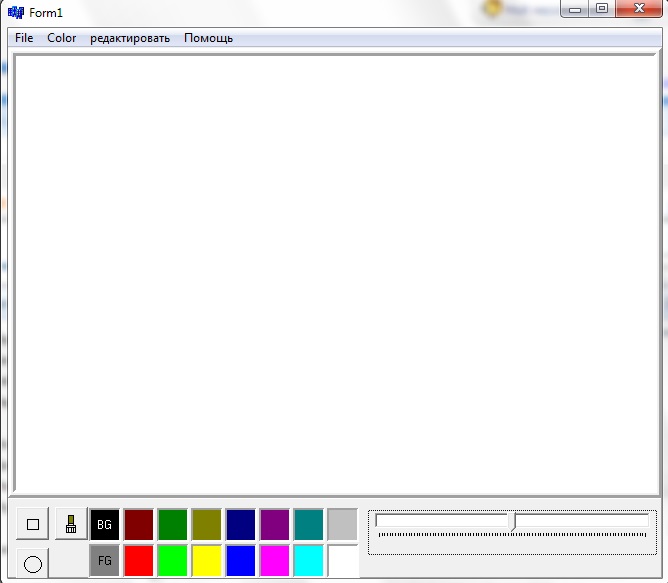
Task: Pick the teal color swatch
Action: (x=308, y=524)
